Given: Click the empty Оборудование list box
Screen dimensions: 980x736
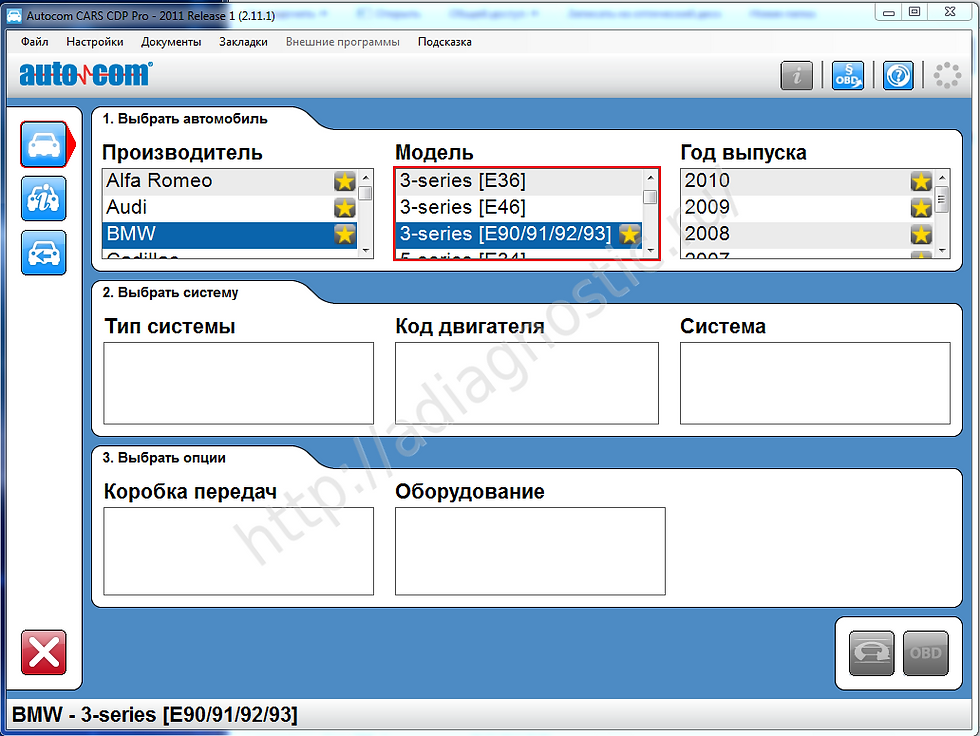Looking at the screenshot, I should tap(530, 551).
